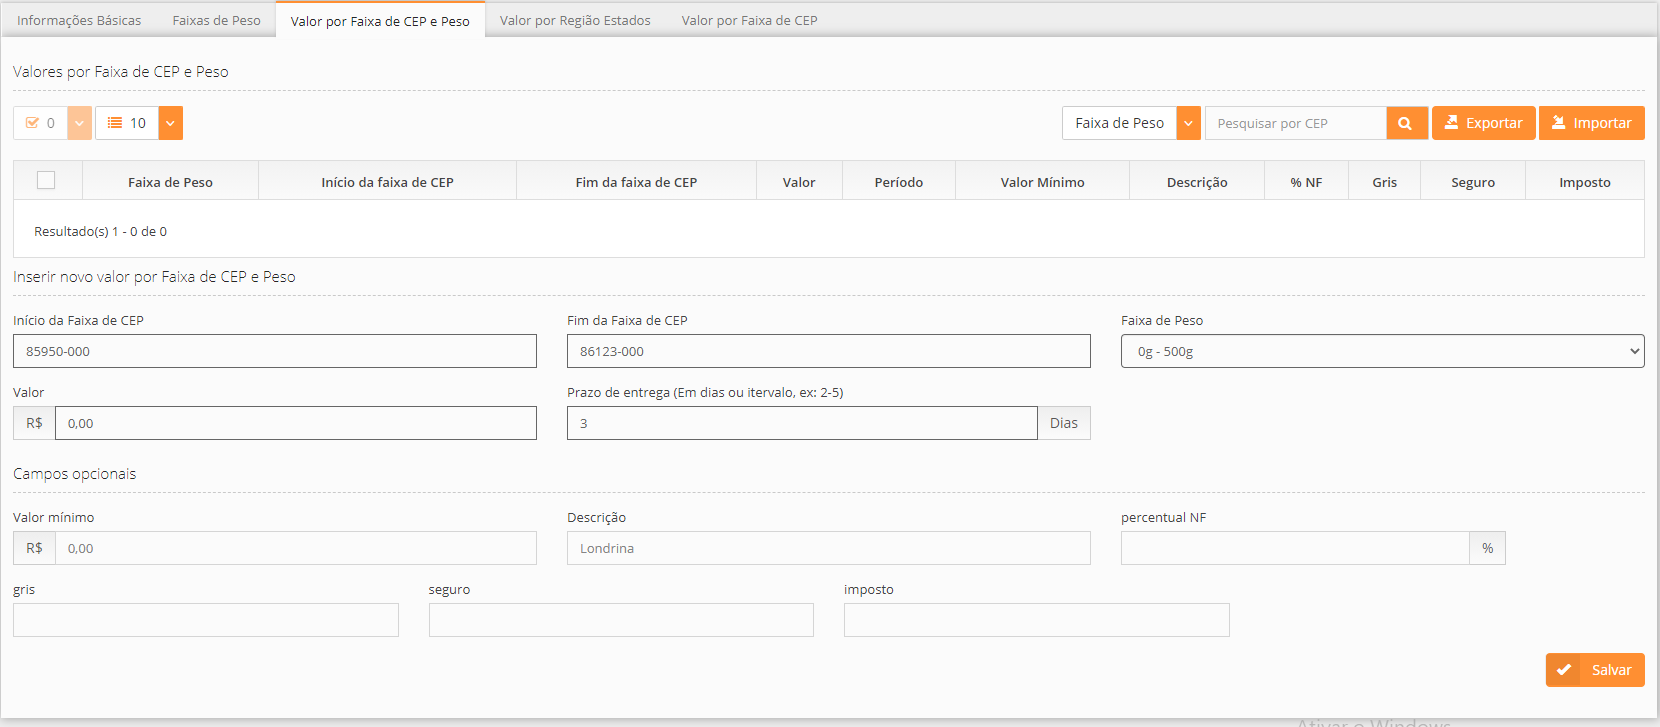Viewport: 1660px width, 727px height.
Task: Toggle the select-all checkbox in table header
Action: tap(46, 180)
